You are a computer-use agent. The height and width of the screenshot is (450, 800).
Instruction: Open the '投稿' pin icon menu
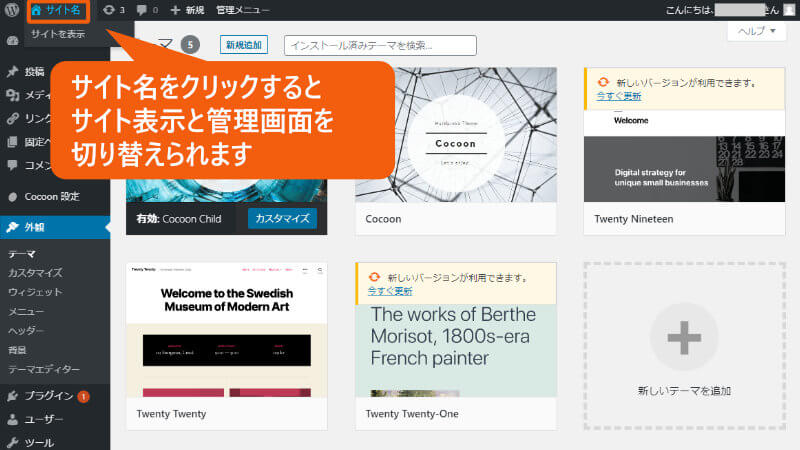[12, 71]
